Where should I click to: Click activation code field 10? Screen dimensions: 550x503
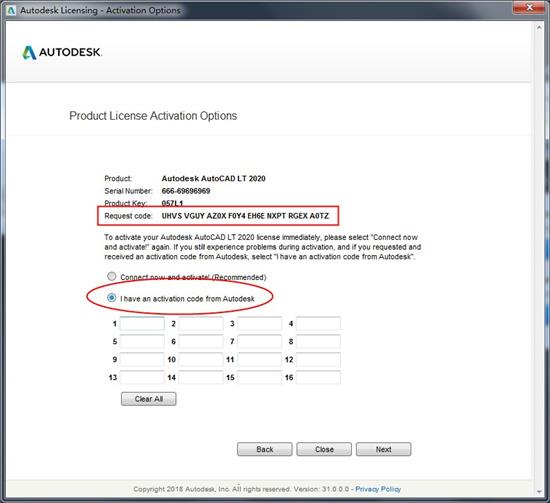click(201, 360)
